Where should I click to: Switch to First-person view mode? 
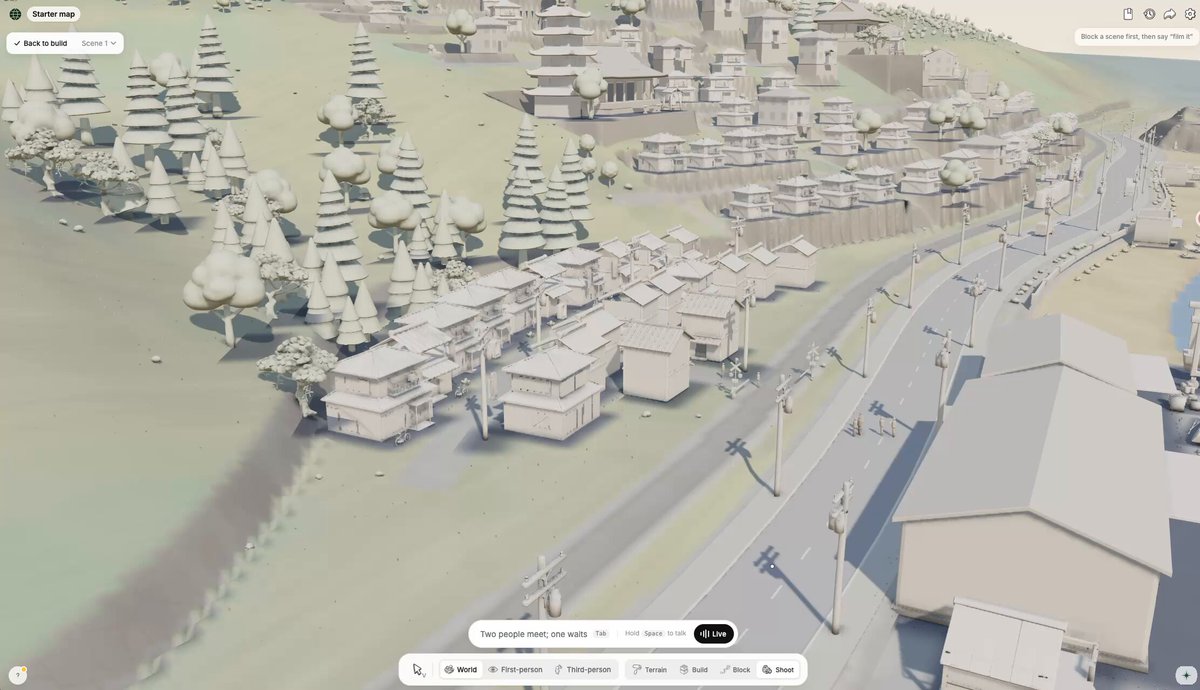pos(515,670)
